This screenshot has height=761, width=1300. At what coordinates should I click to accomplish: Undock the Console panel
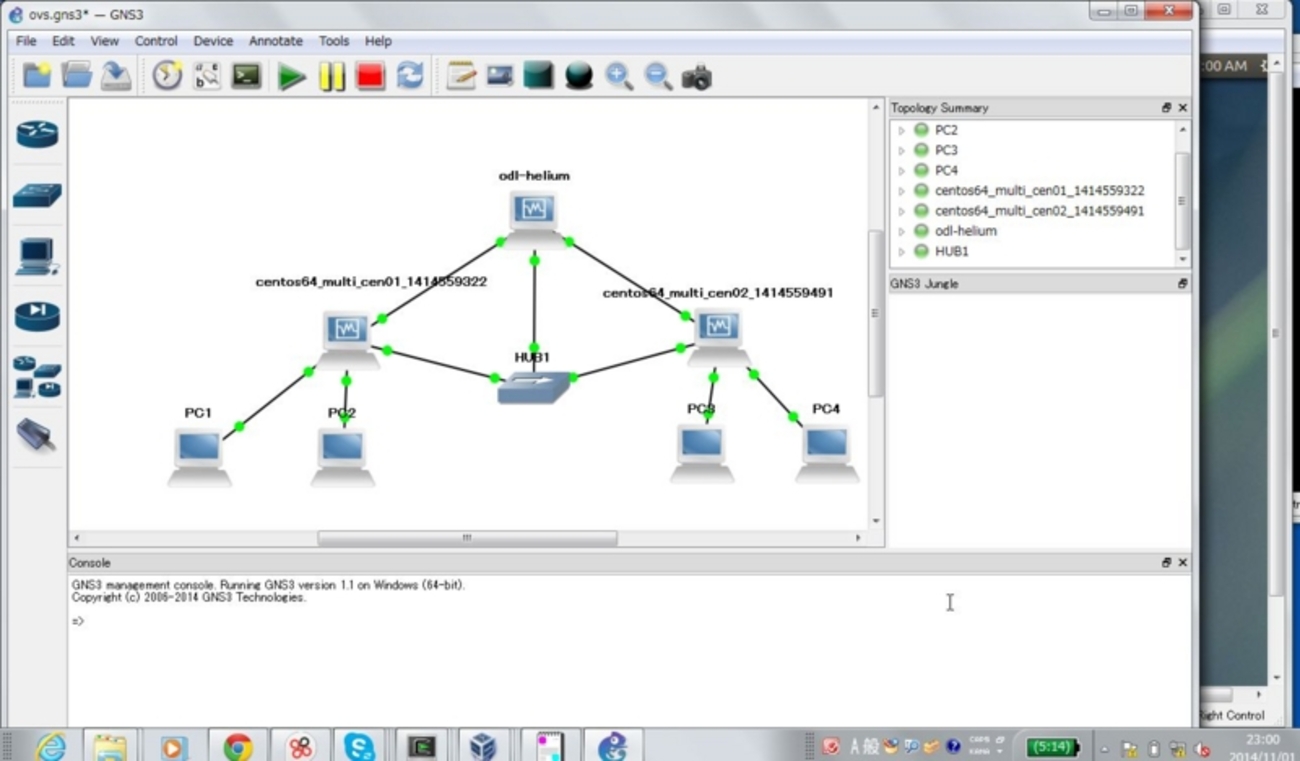point(1166,563)
